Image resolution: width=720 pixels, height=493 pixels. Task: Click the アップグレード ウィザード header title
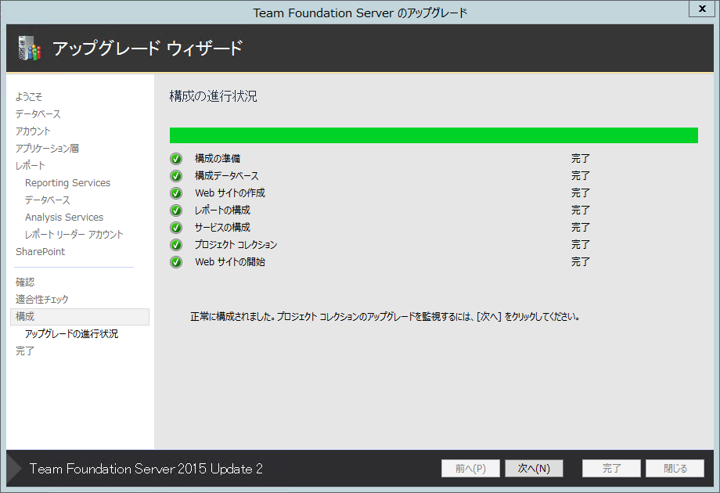coord(147,48)
